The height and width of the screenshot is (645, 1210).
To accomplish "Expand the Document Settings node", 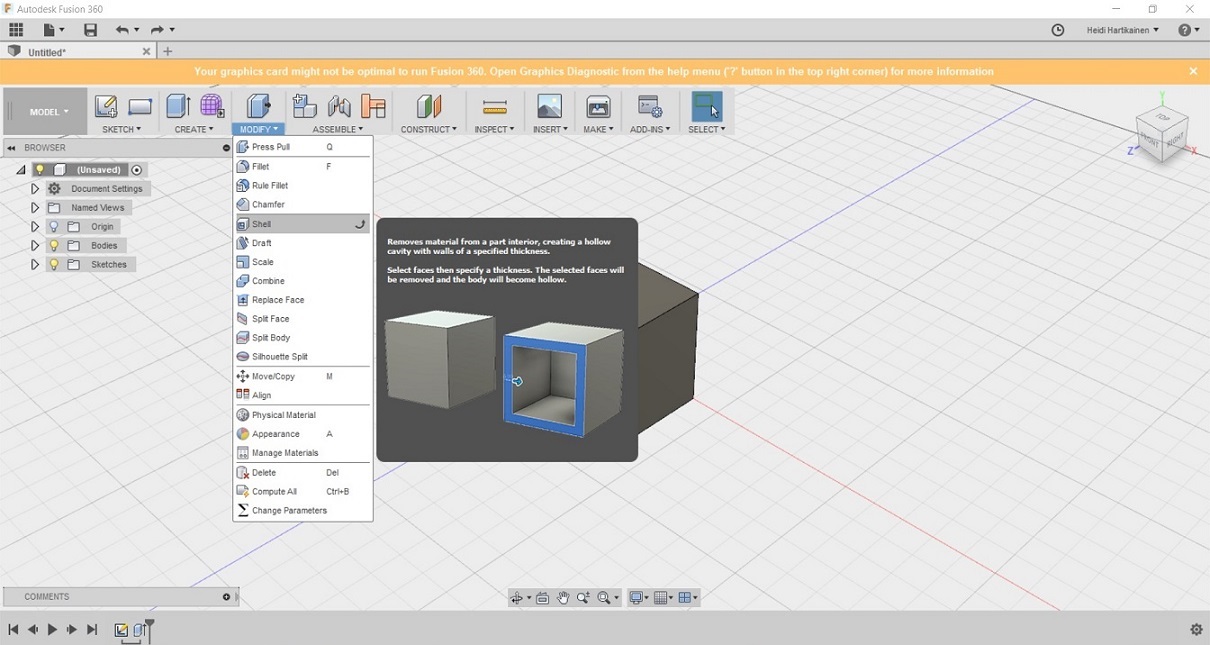I will 35,189.
